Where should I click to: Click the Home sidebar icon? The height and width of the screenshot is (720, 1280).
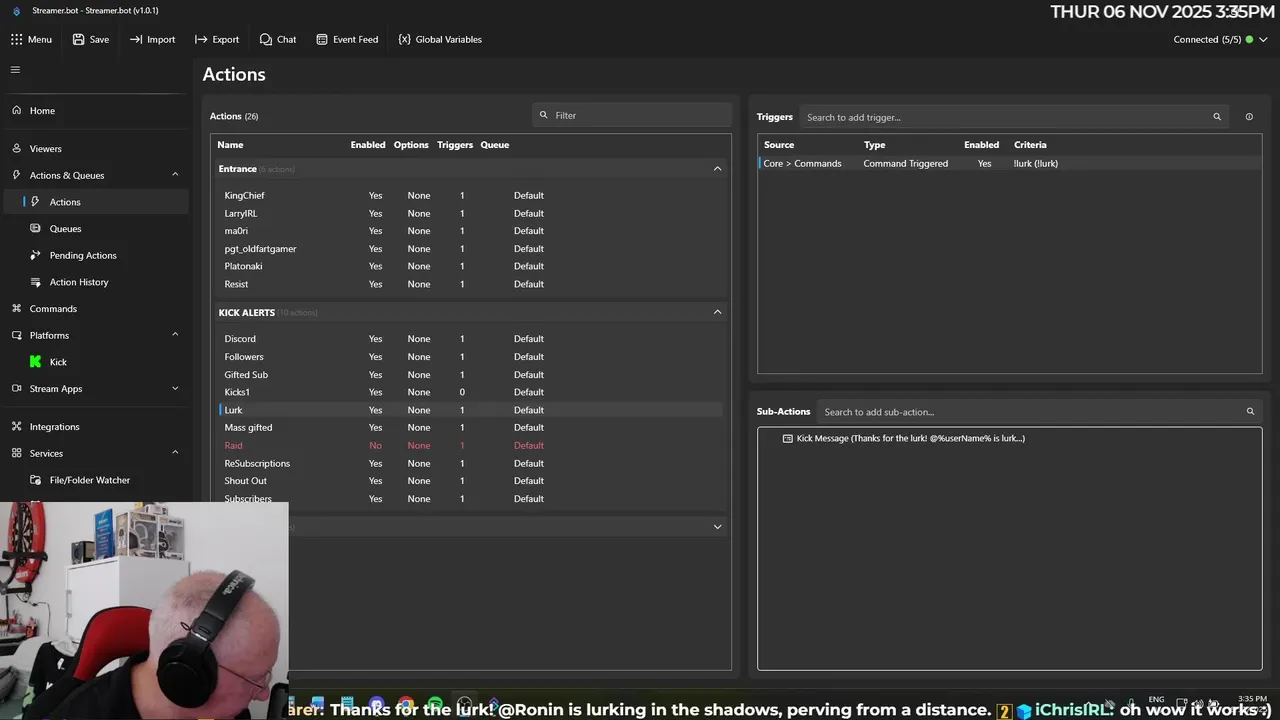click(16, 110)
